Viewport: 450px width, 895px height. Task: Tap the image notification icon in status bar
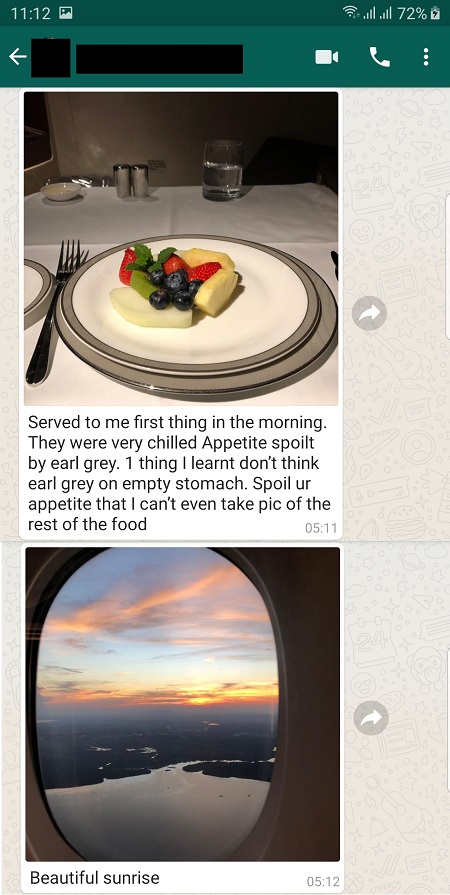coord(66,13)
